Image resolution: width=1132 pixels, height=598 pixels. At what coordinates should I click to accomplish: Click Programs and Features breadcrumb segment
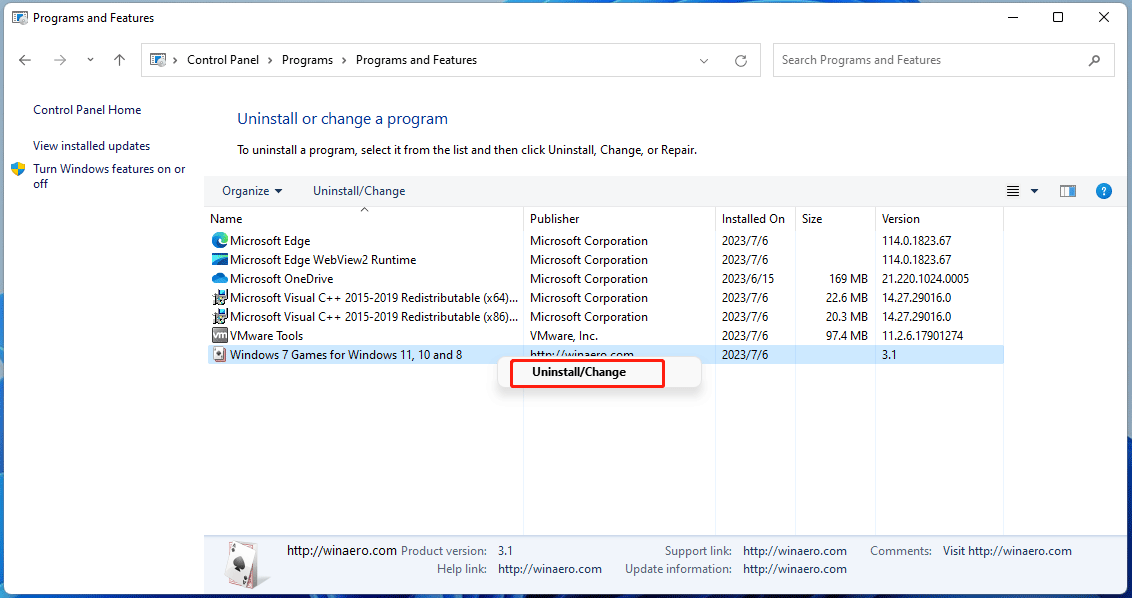pyautogui.click(x=417, y=60)
